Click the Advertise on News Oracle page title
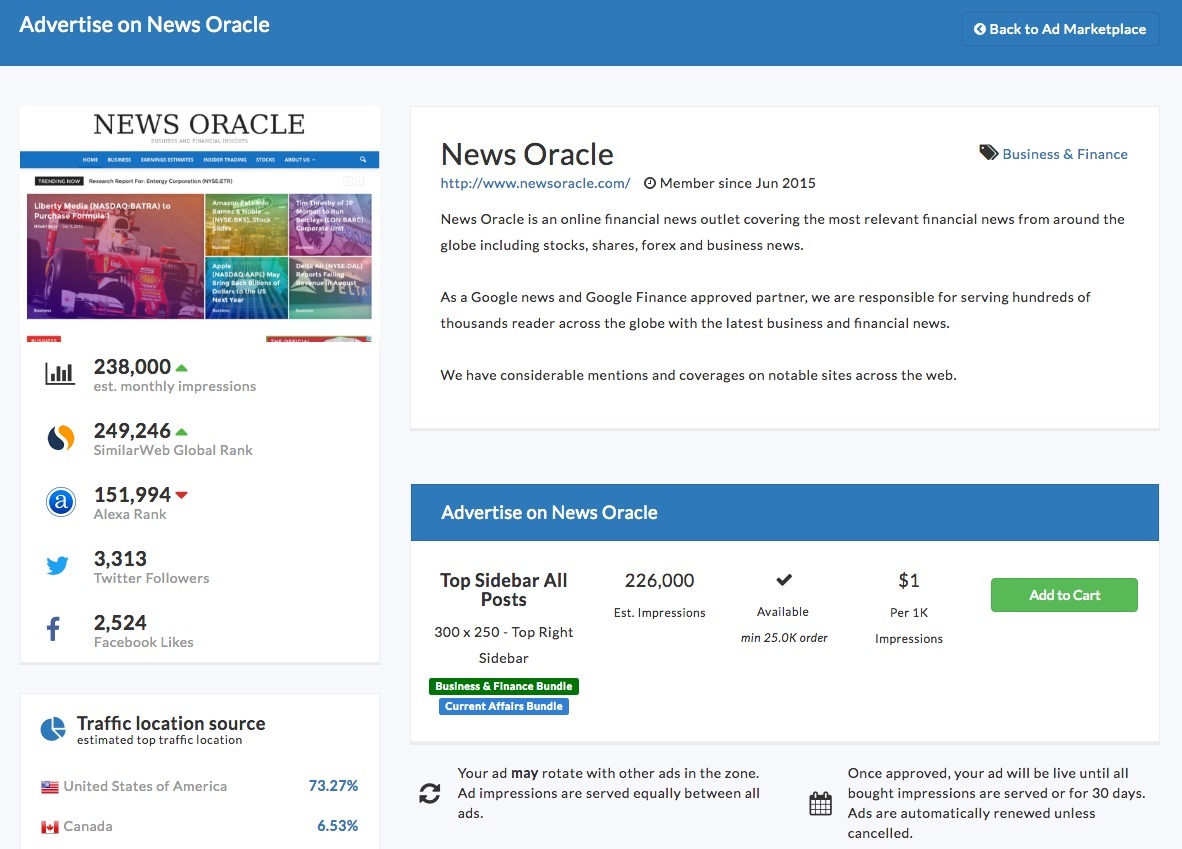This screenshot has width=1182, height=849. pos(144,25)
